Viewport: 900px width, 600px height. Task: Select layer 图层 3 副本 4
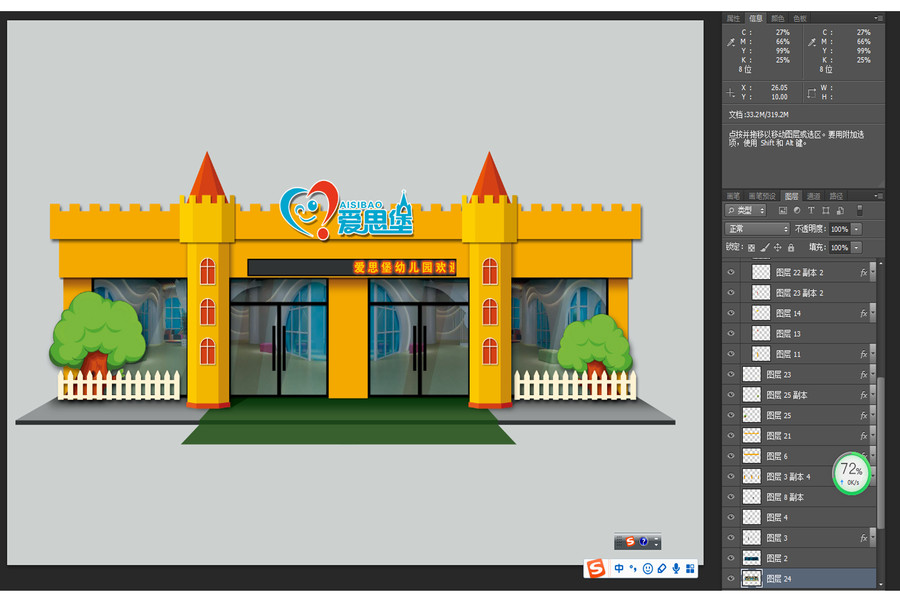800,477
